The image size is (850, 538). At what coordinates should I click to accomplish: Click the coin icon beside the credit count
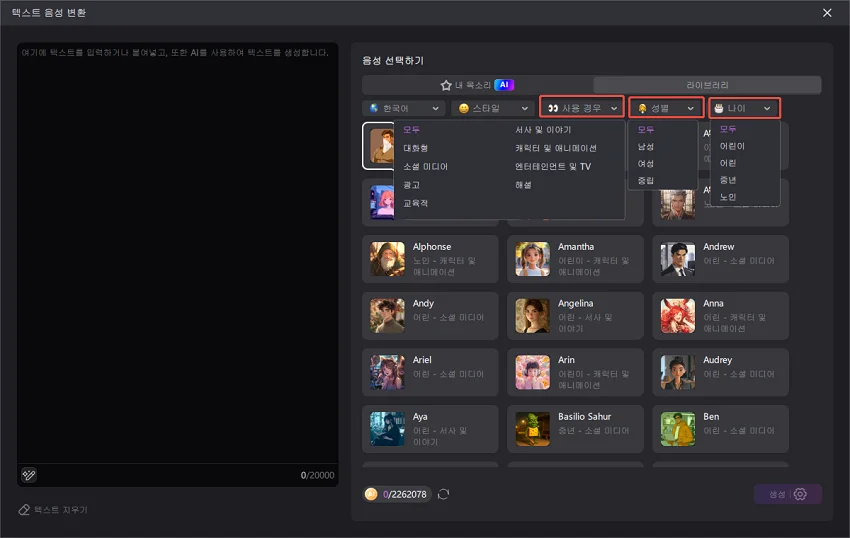[x=371, y=494]
